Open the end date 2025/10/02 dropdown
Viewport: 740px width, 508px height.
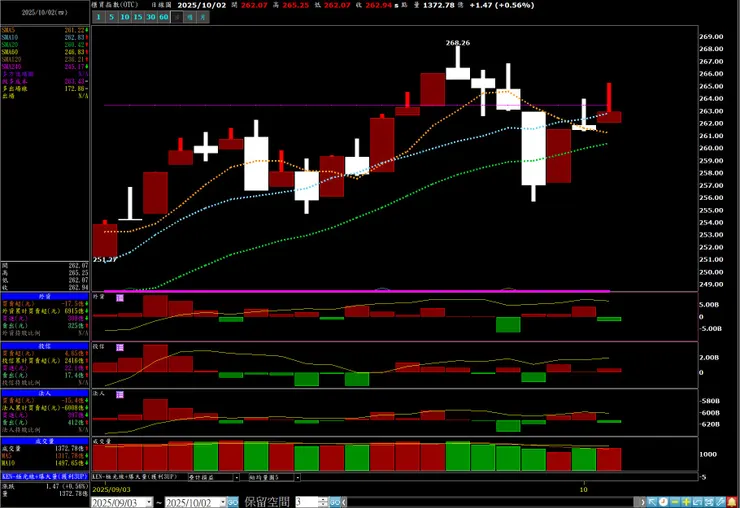(x=223, y=502)
